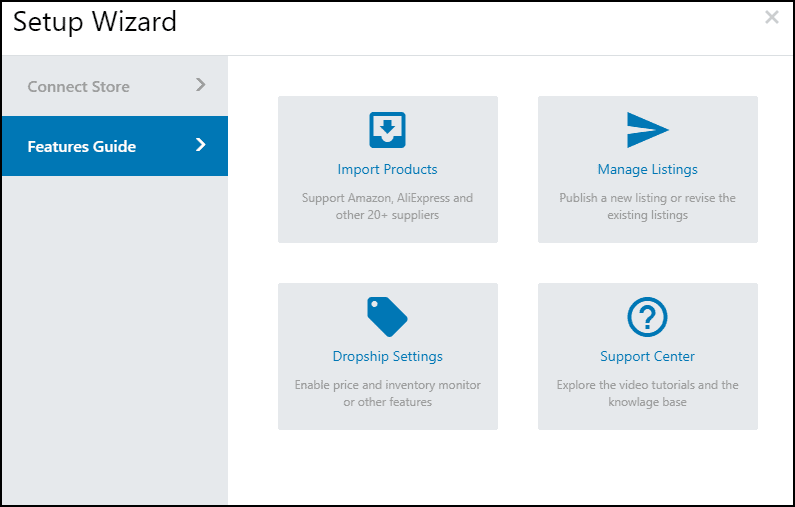The image size is (795, 507).
Task: Close the Setup Wizard with the X
Action: pos(772,17)
